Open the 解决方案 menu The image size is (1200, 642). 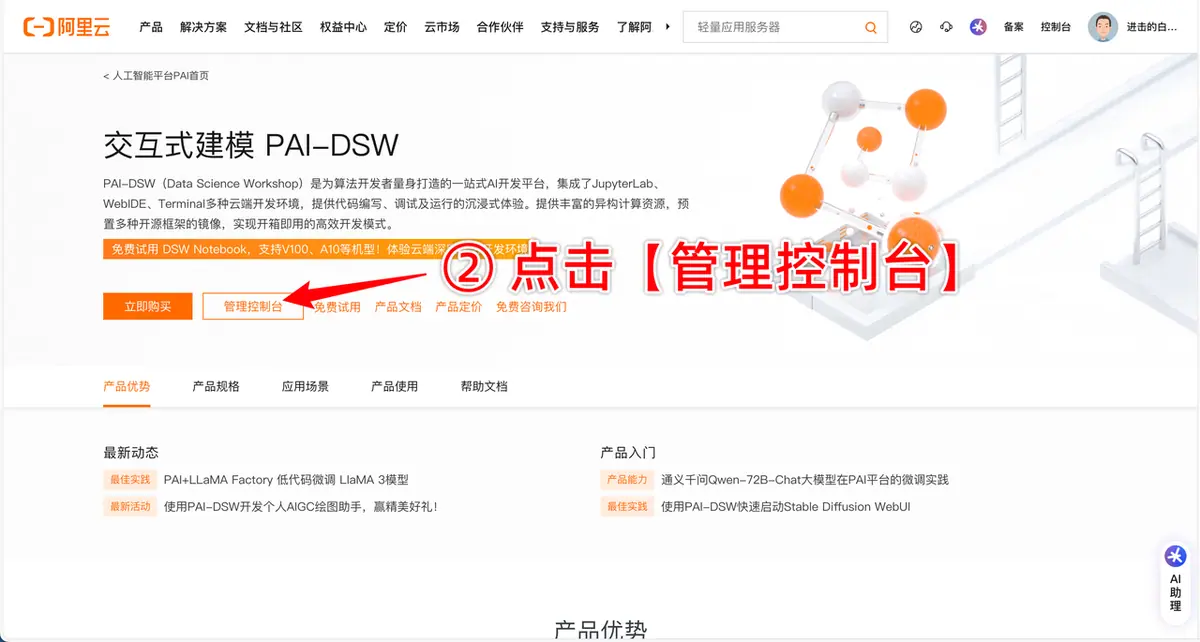point(204,27)
